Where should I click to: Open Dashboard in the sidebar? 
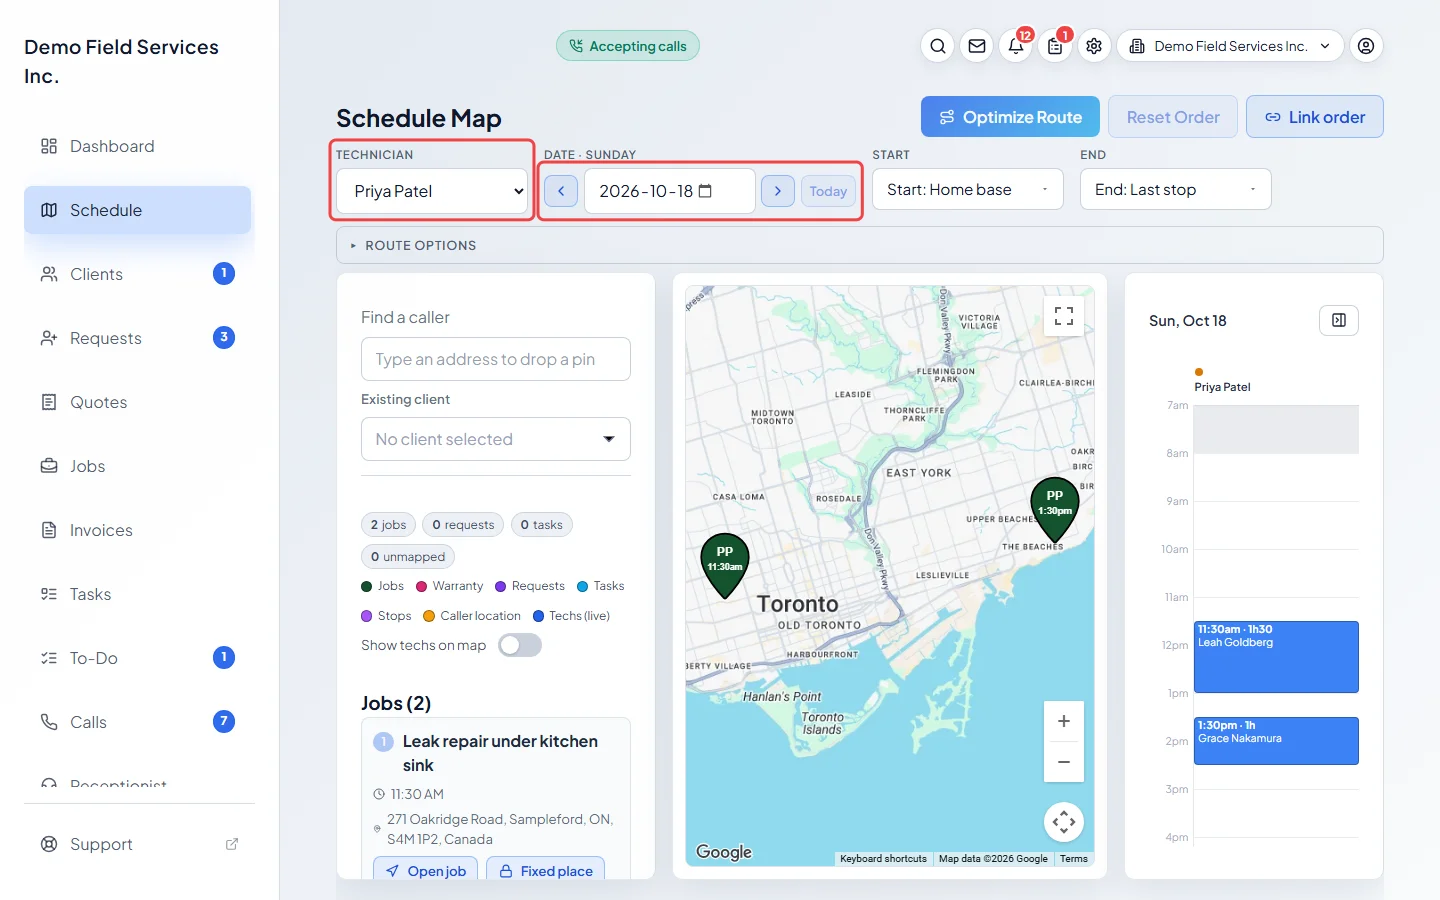tap(138, 146)
